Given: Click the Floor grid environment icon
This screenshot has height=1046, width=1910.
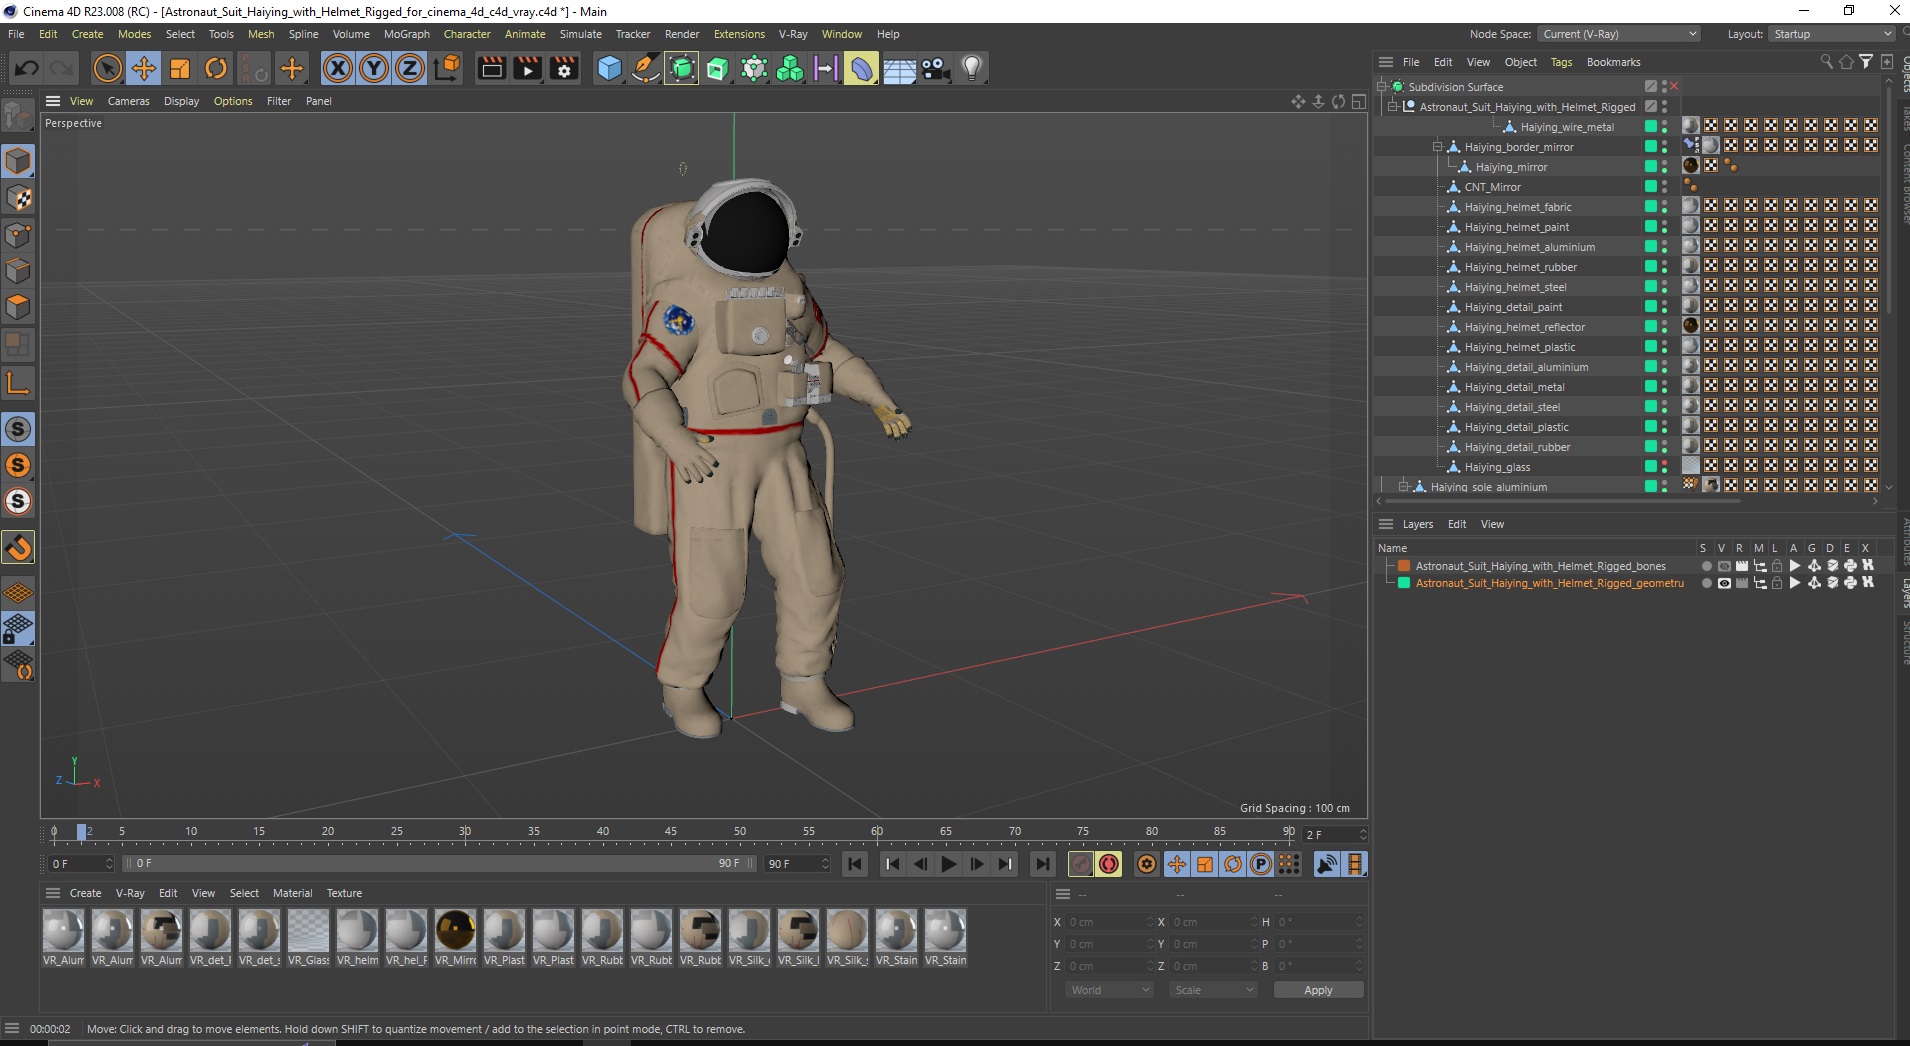Looking at the screenshot, I should click(899, 68).
